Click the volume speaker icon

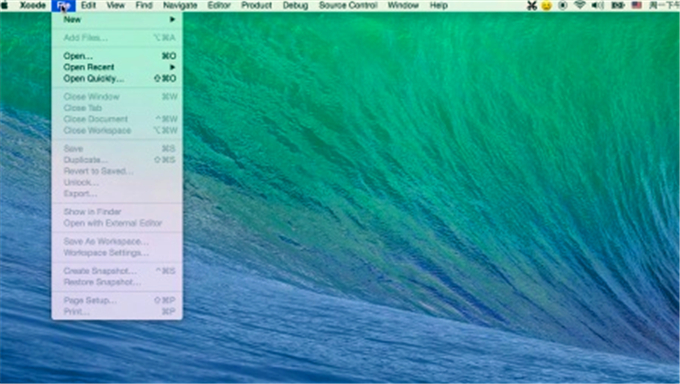598,6
